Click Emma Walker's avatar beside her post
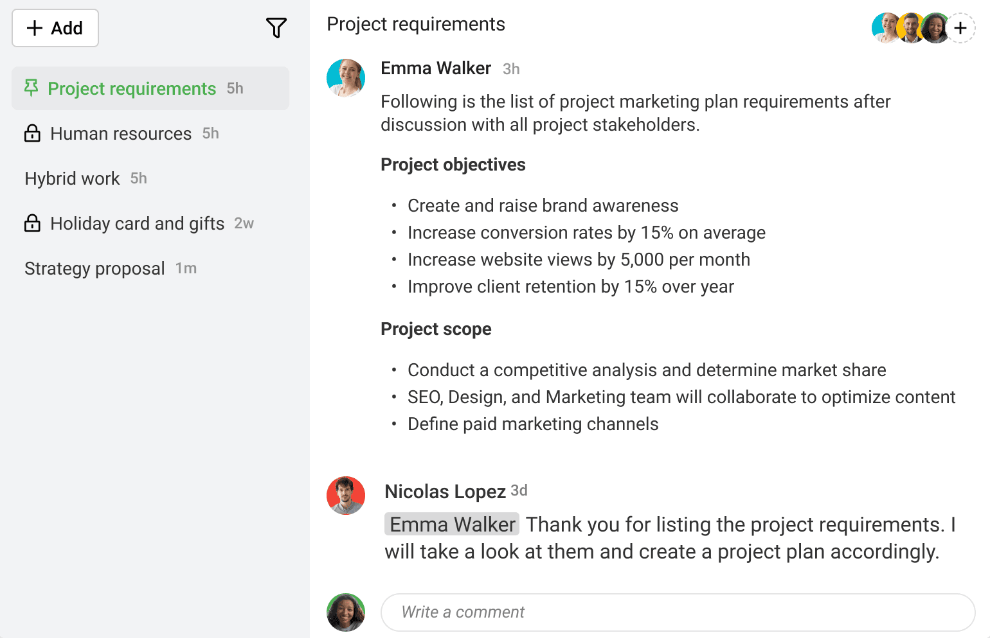This screenshot has height=638, width=990. (345, 78)
